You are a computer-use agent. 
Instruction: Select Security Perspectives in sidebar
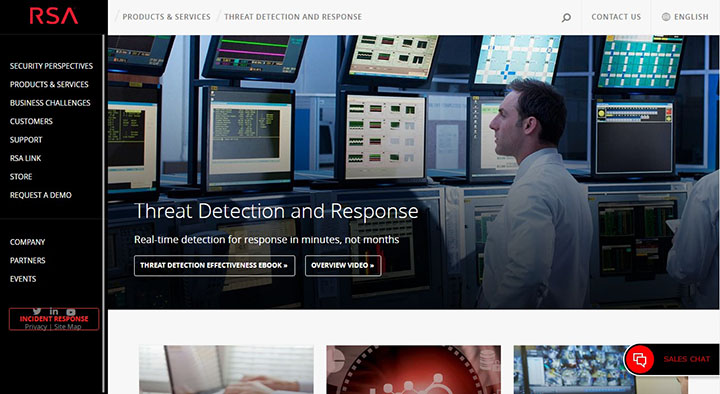pyautogui.click(x=51, y=66)
